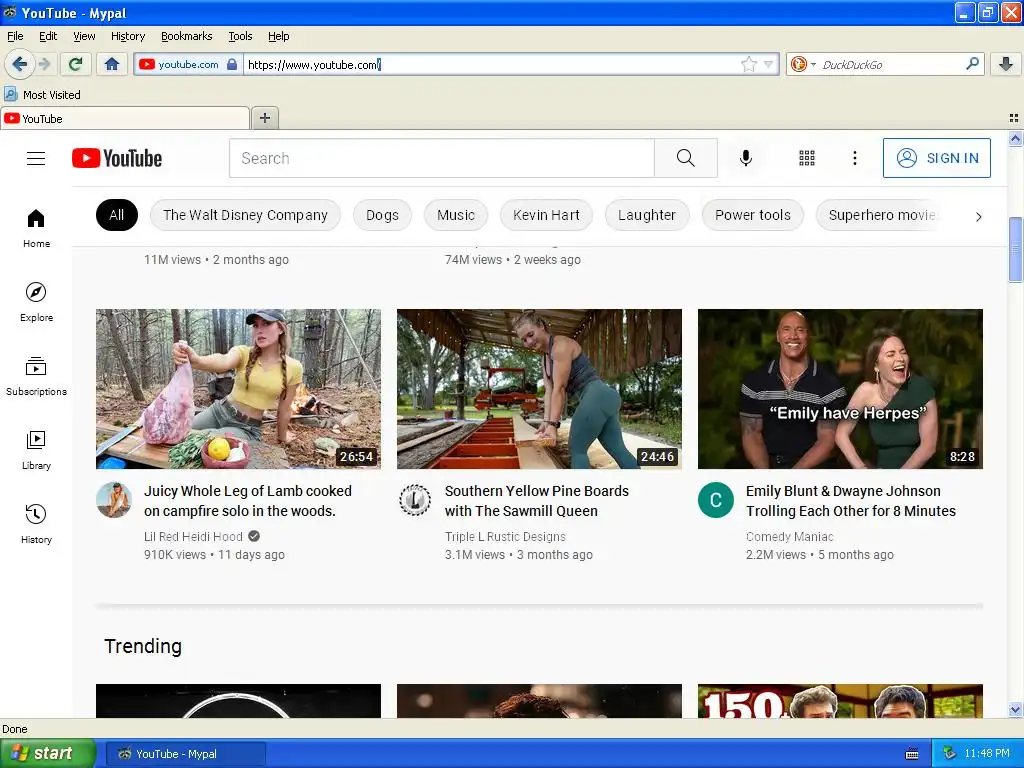Open Triple L Rustic Designs channel name
The image size is (1024, 768).
pyautogui.click(x=505, y=537)
